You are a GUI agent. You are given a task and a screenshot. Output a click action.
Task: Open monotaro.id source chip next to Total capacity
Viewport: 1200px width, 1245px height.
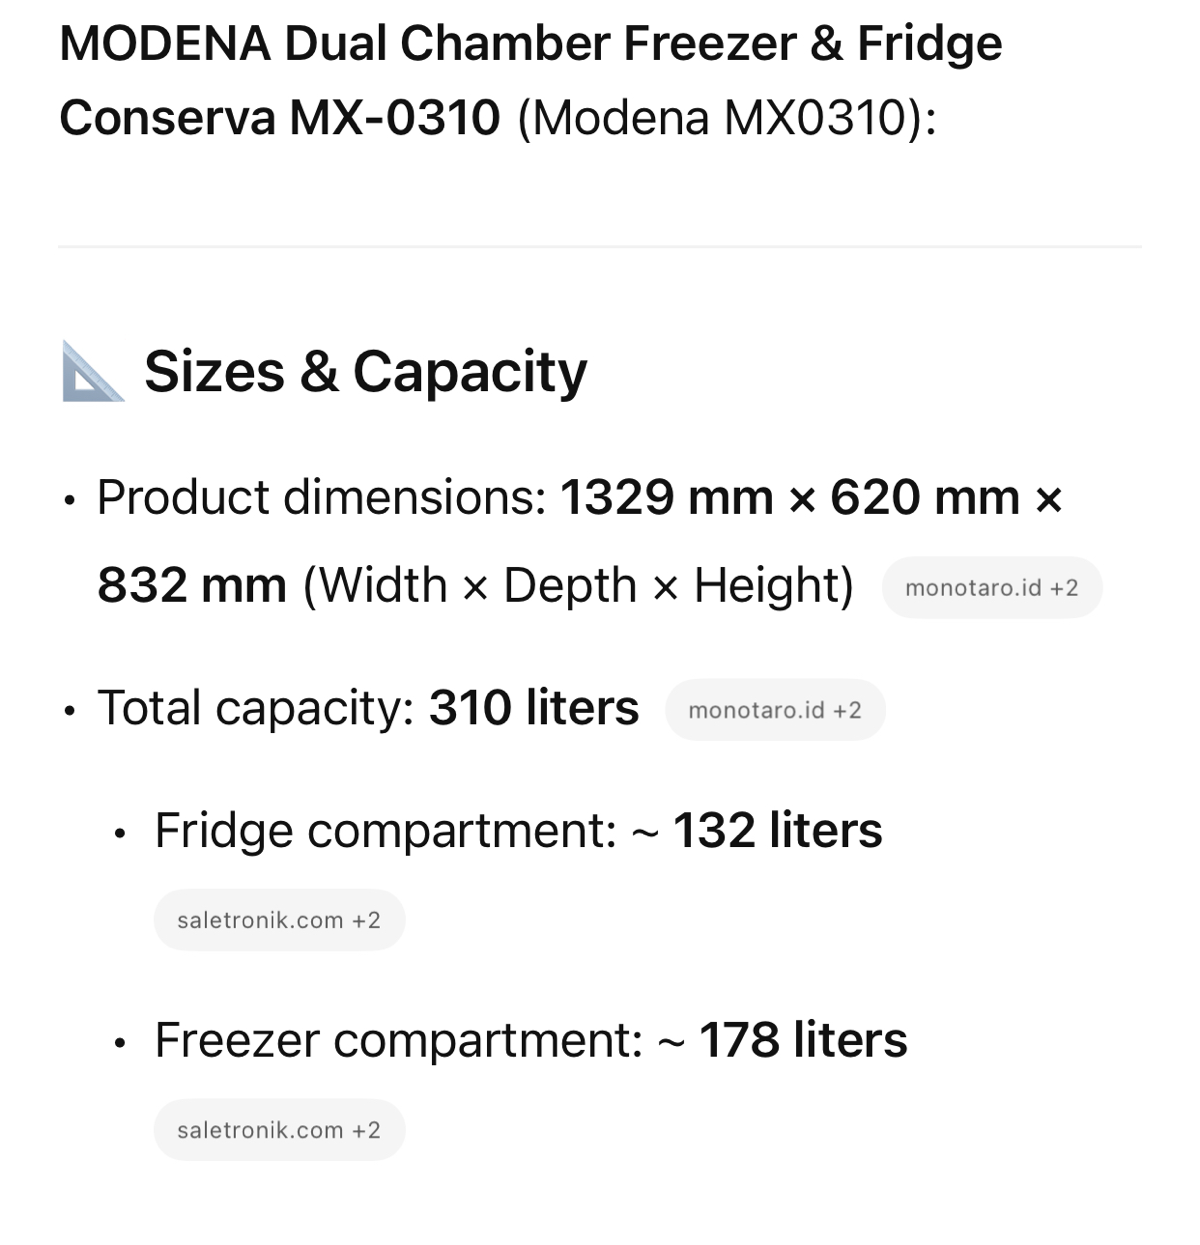pyautogui.click(x=774, y=710)
